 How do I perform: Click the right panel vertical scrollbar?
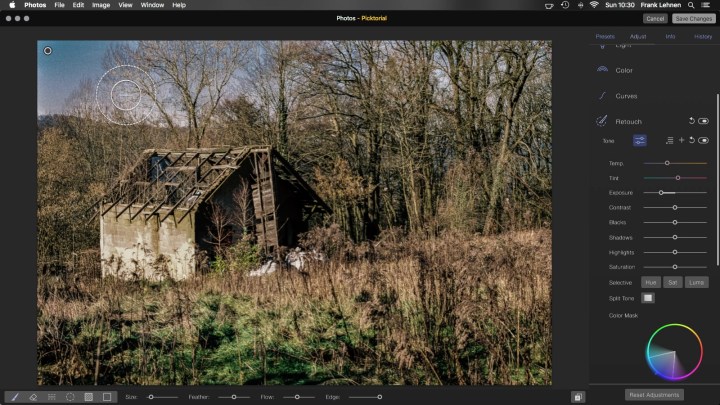[717, 179]
